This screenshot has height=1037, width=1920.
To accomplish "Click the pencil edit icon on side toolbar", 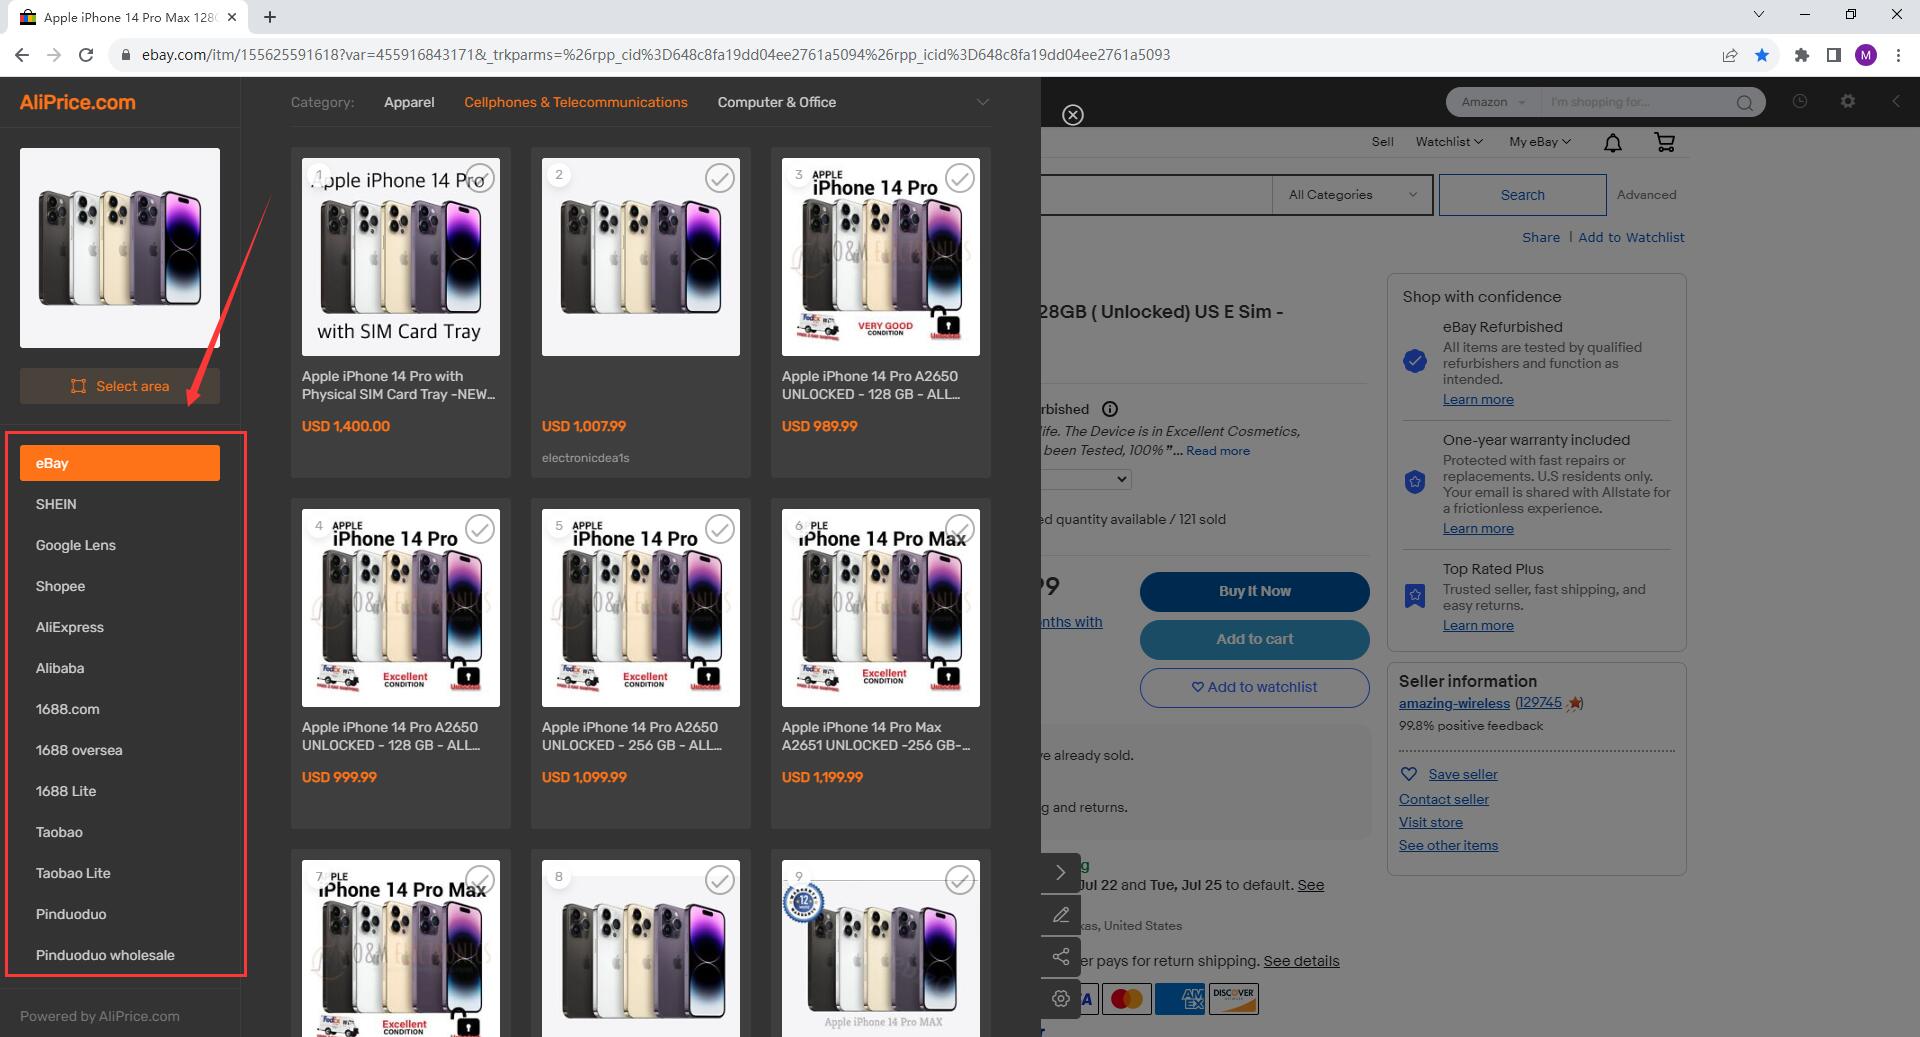I will pos(1061,915).
